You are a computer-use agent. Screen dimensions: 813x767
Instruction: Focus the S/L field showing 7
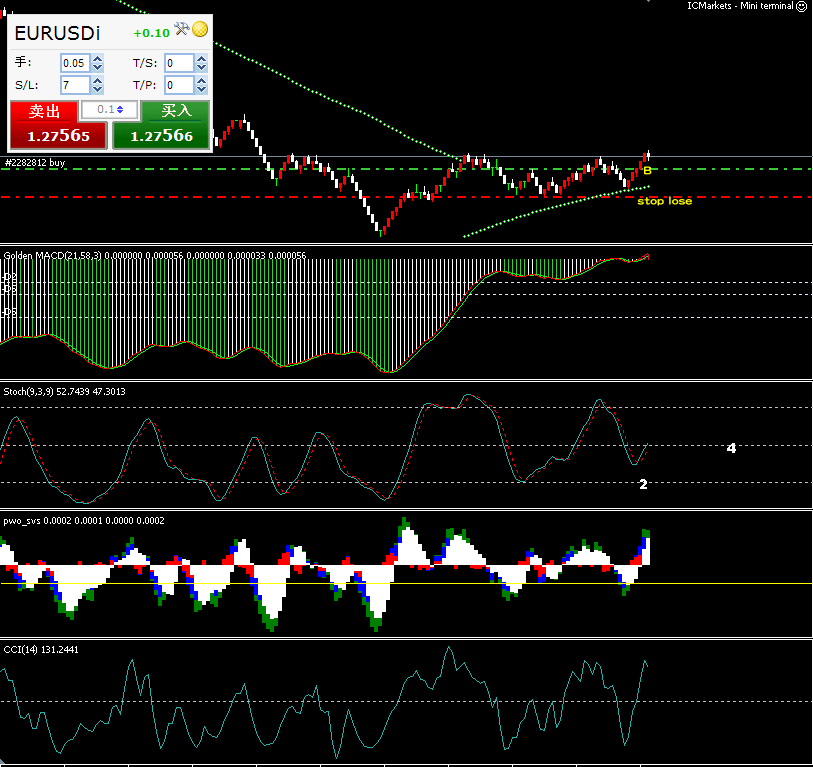tap(75, 85)
